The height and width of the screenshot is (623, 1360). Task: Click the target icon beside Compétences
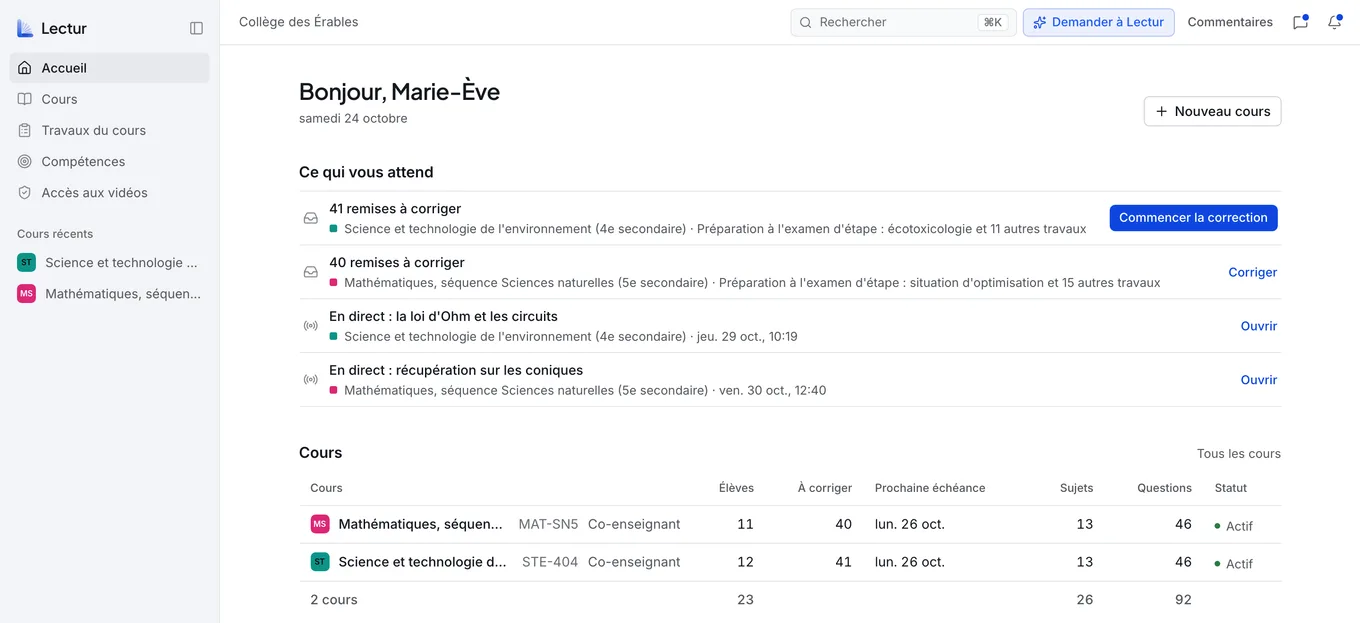(25, 161)
